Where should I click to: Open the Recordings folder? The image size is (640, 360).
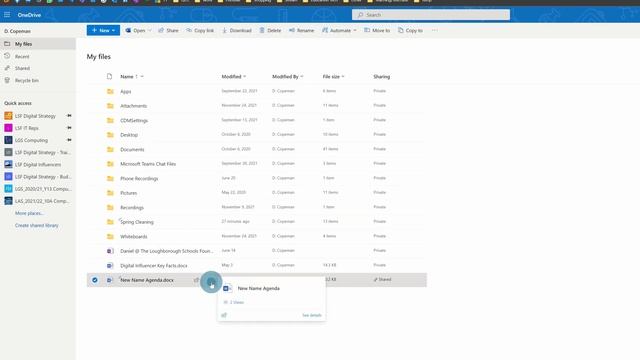click(x=132, y=207)
